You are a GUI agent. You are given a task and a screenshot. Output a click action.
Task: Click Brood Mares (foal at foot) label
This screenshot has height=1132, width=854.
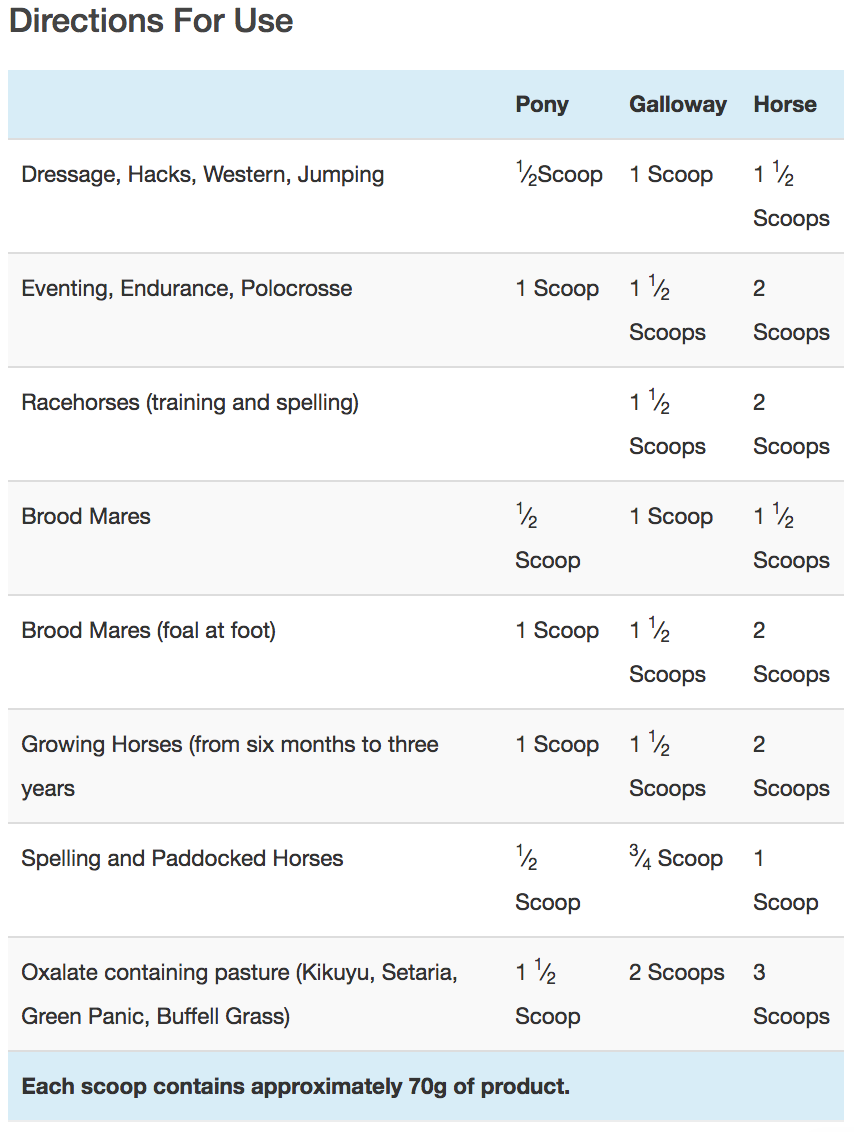click(x=148, y=631)
